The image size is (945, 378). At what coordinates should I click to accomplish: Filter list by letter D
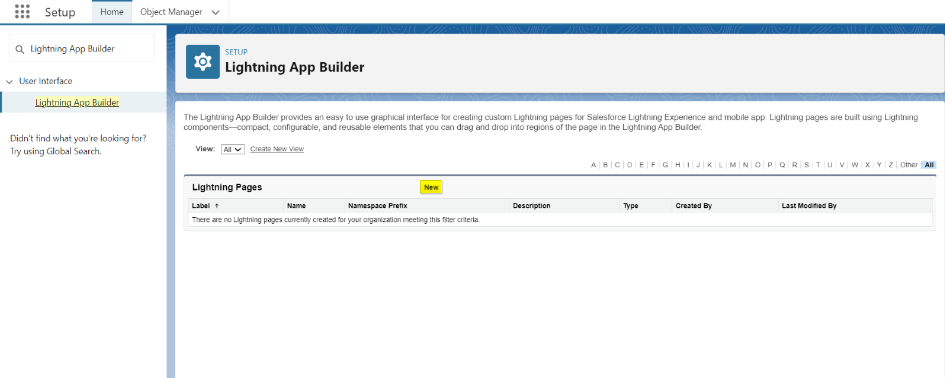[630, 165]
